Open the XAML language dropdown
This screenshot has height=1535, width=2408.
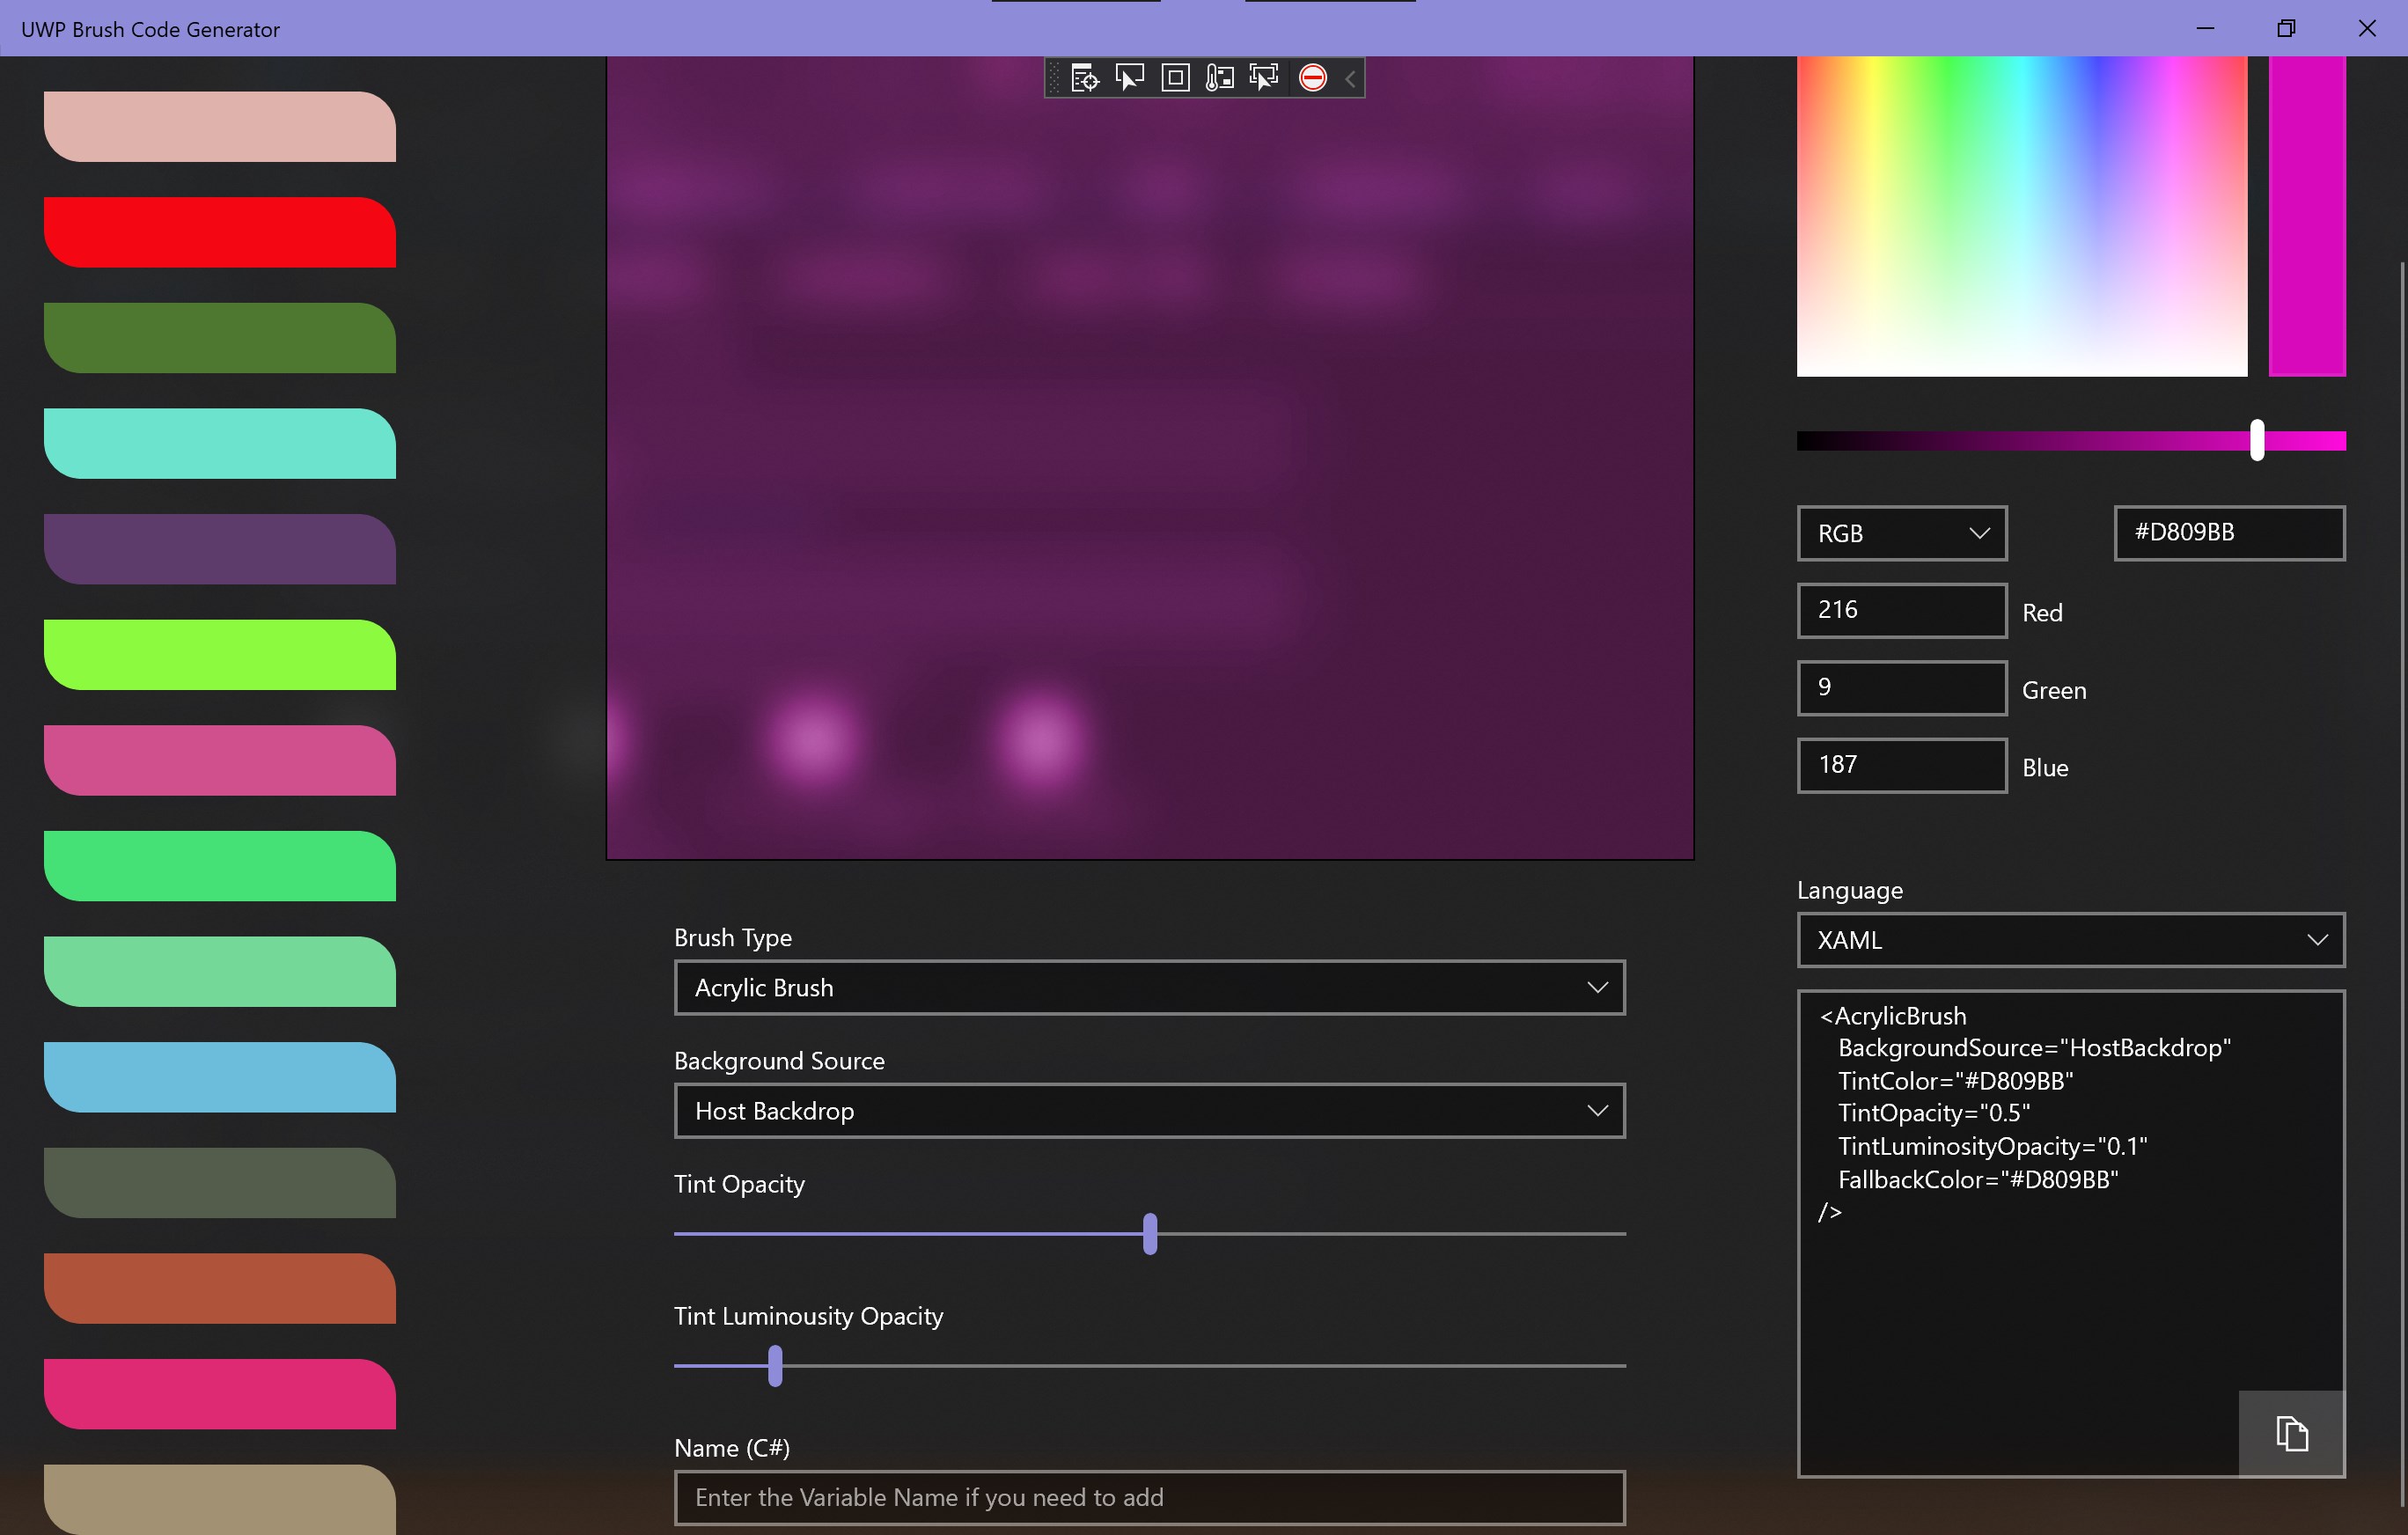2070,939
